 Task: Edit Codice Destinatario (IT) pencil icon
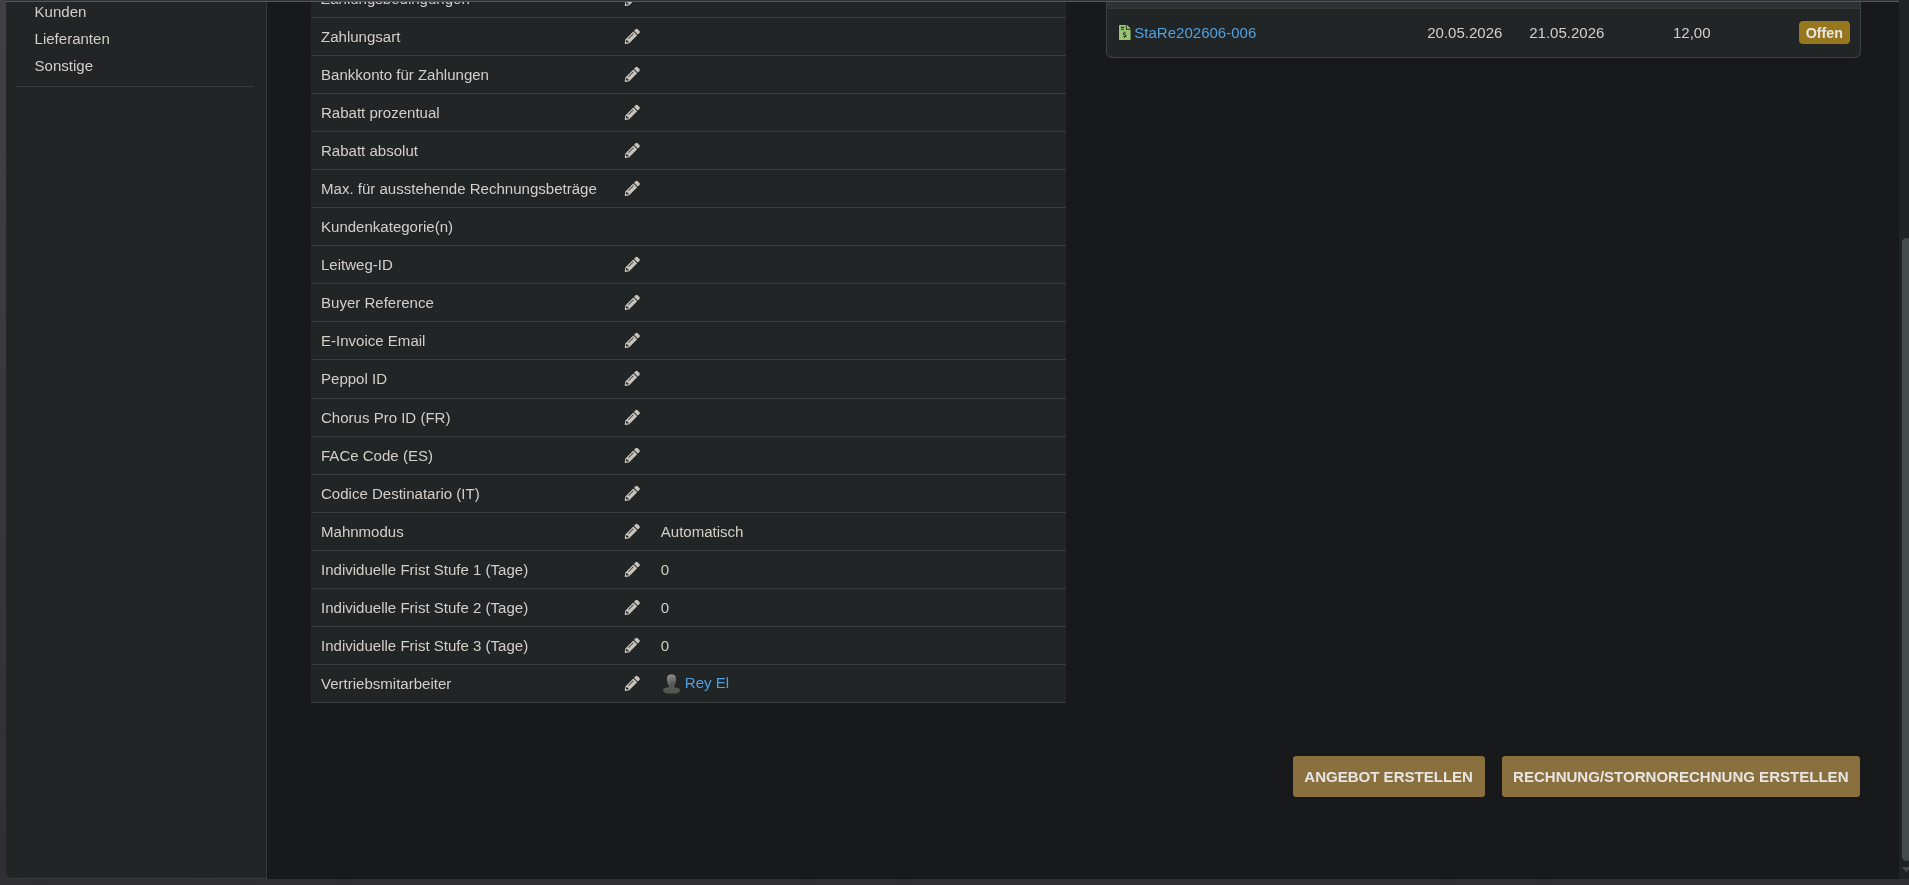tap(632, 494)
